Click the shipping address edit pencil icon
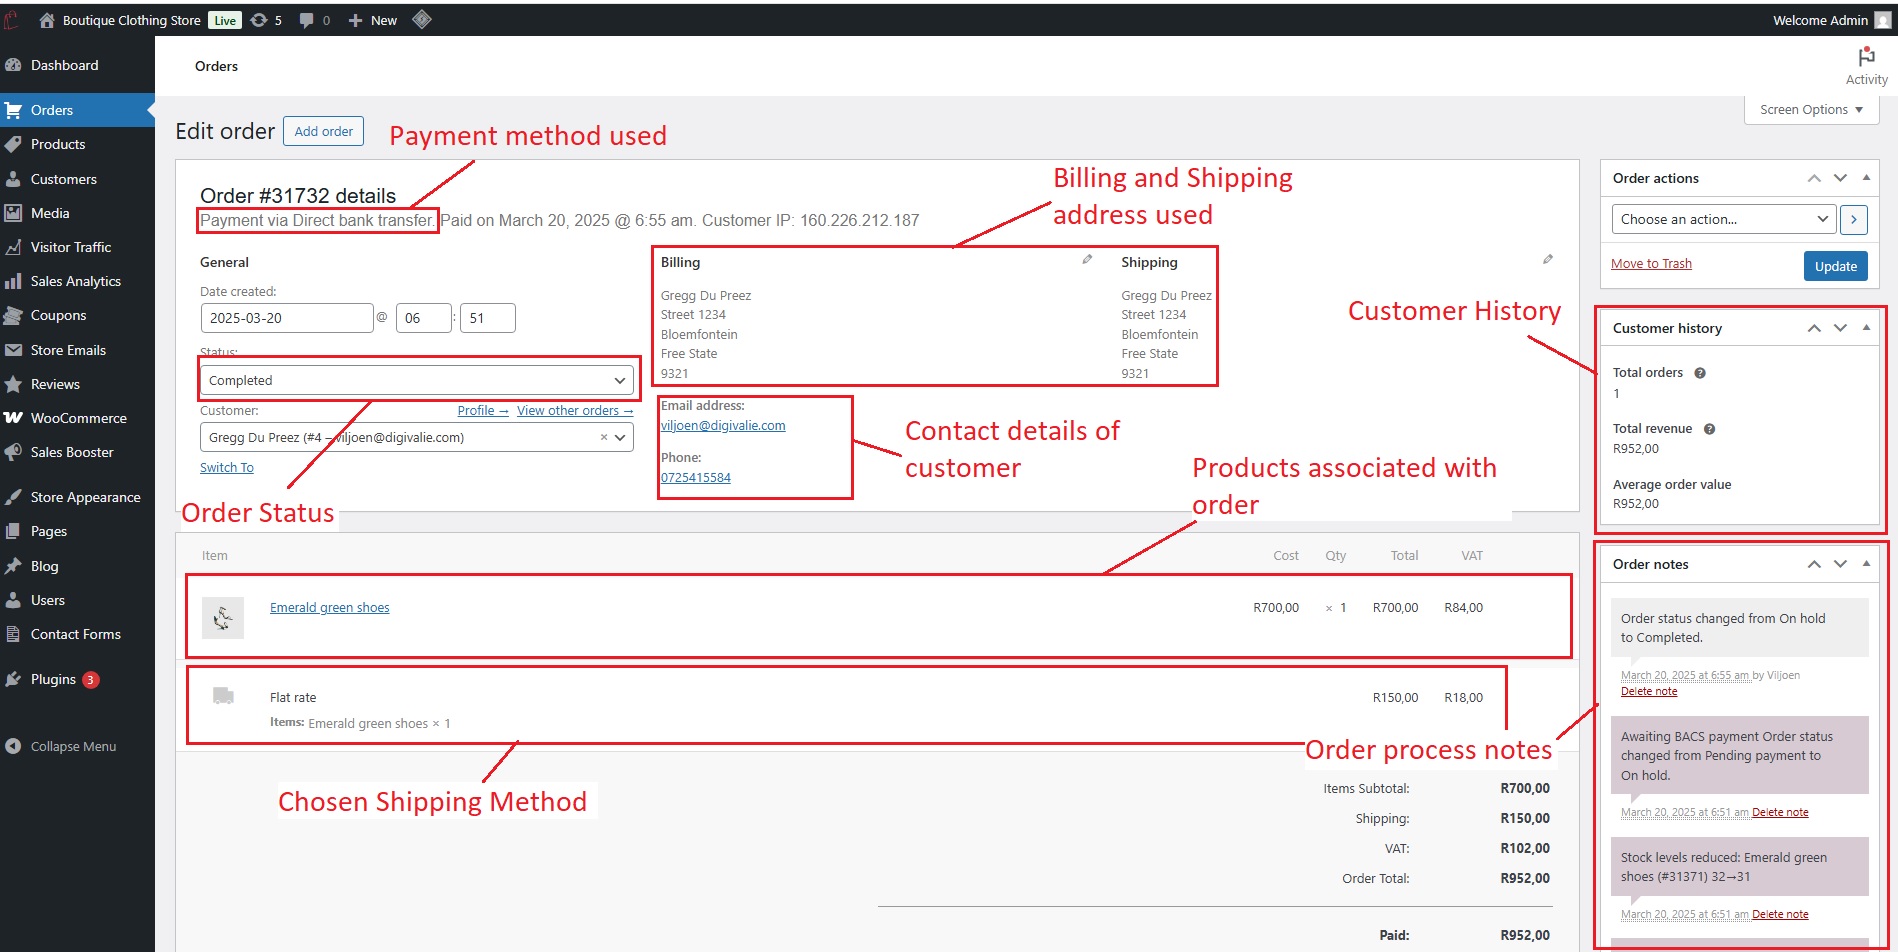The image size is (1898, 952). coord(1547,260)
